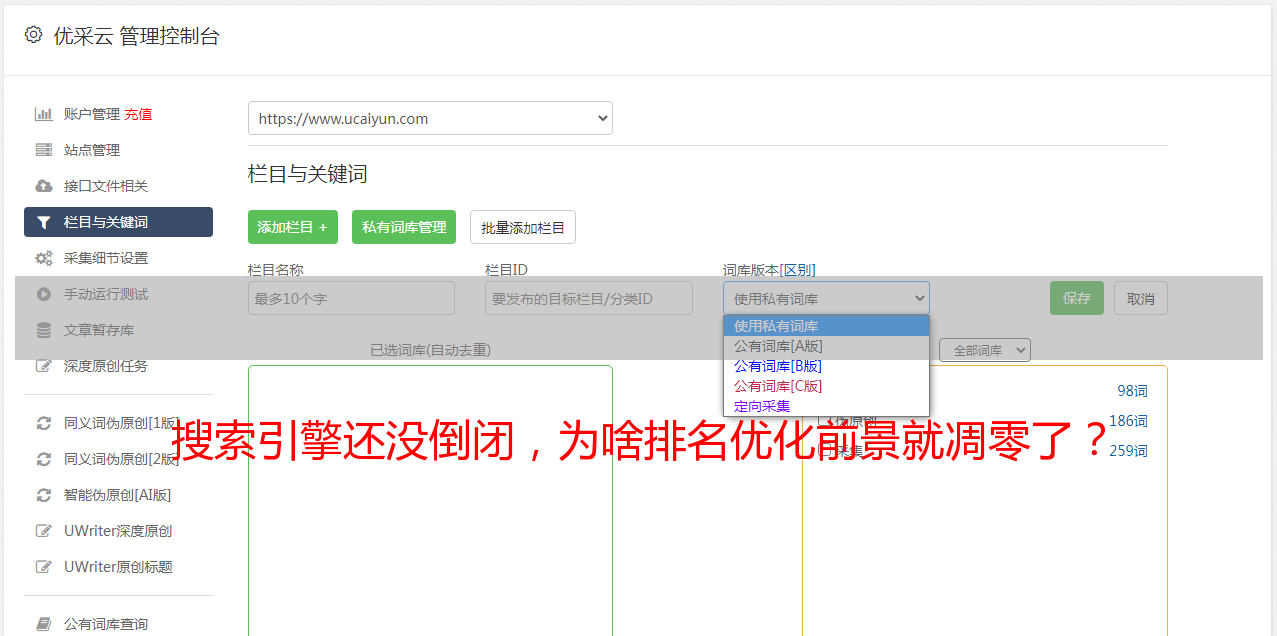Click the gears icon for 采集细节设置
Image resolution: width=1277 pixels, height=636 pixels.
[x=44, y=258]
